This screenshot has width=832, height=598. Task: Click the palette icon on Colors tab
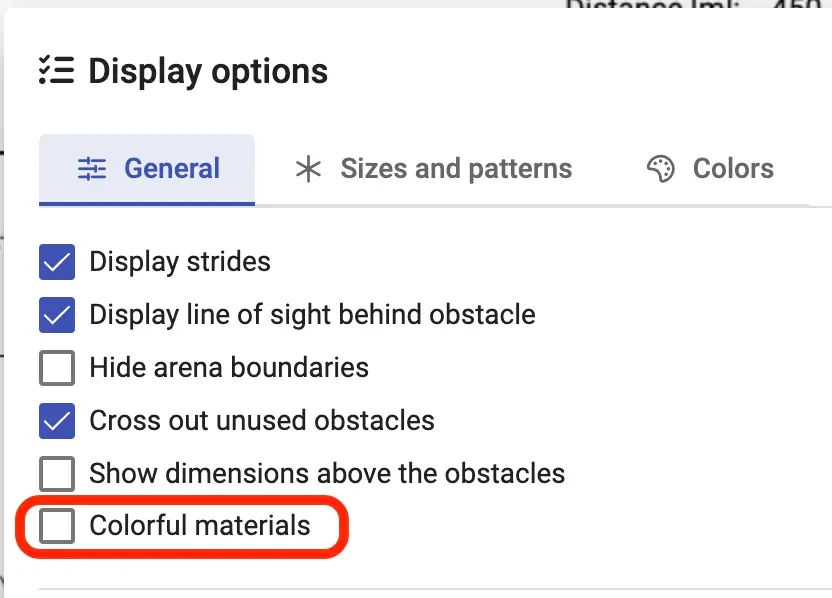coord(661,169)
